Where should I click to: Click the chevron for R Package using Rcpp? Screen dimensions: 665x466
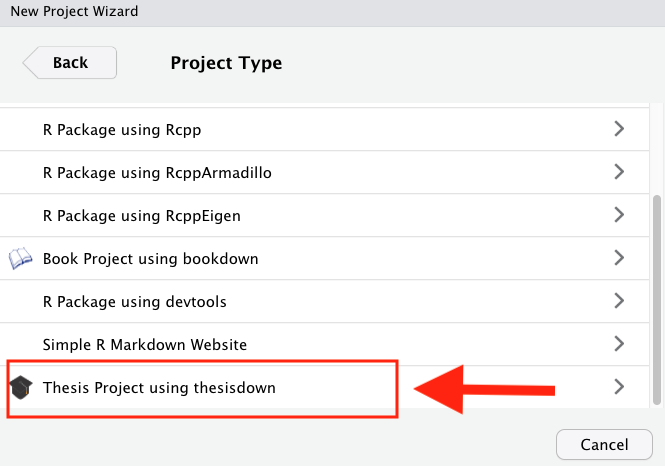pyautogui.click(x=619, y=128)
